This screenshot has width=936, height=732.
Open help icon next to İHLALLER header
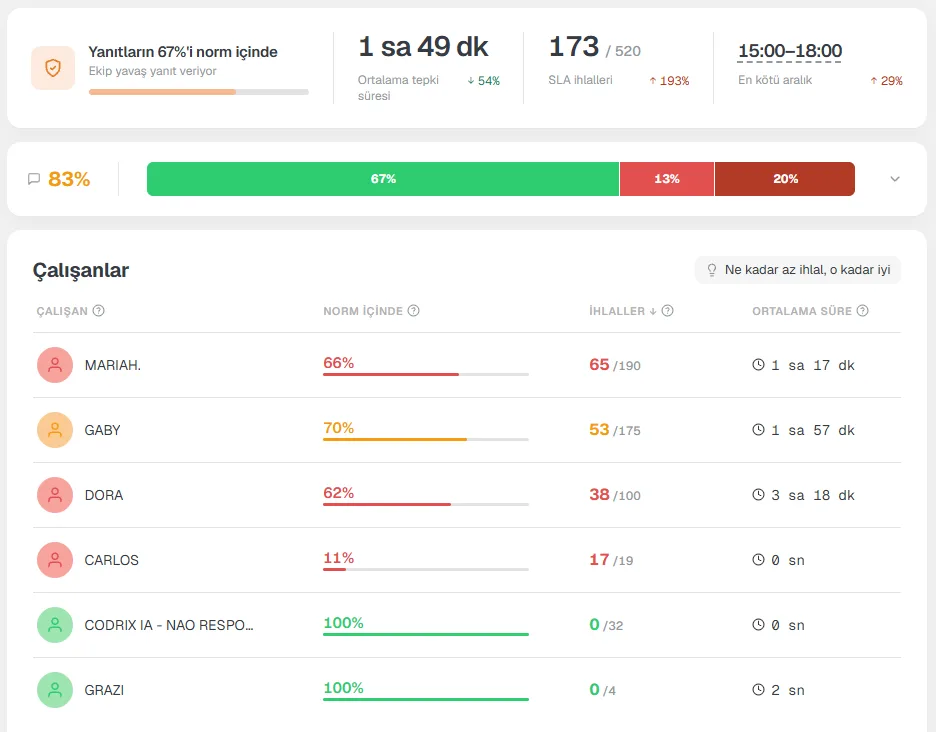click(667, 310)
